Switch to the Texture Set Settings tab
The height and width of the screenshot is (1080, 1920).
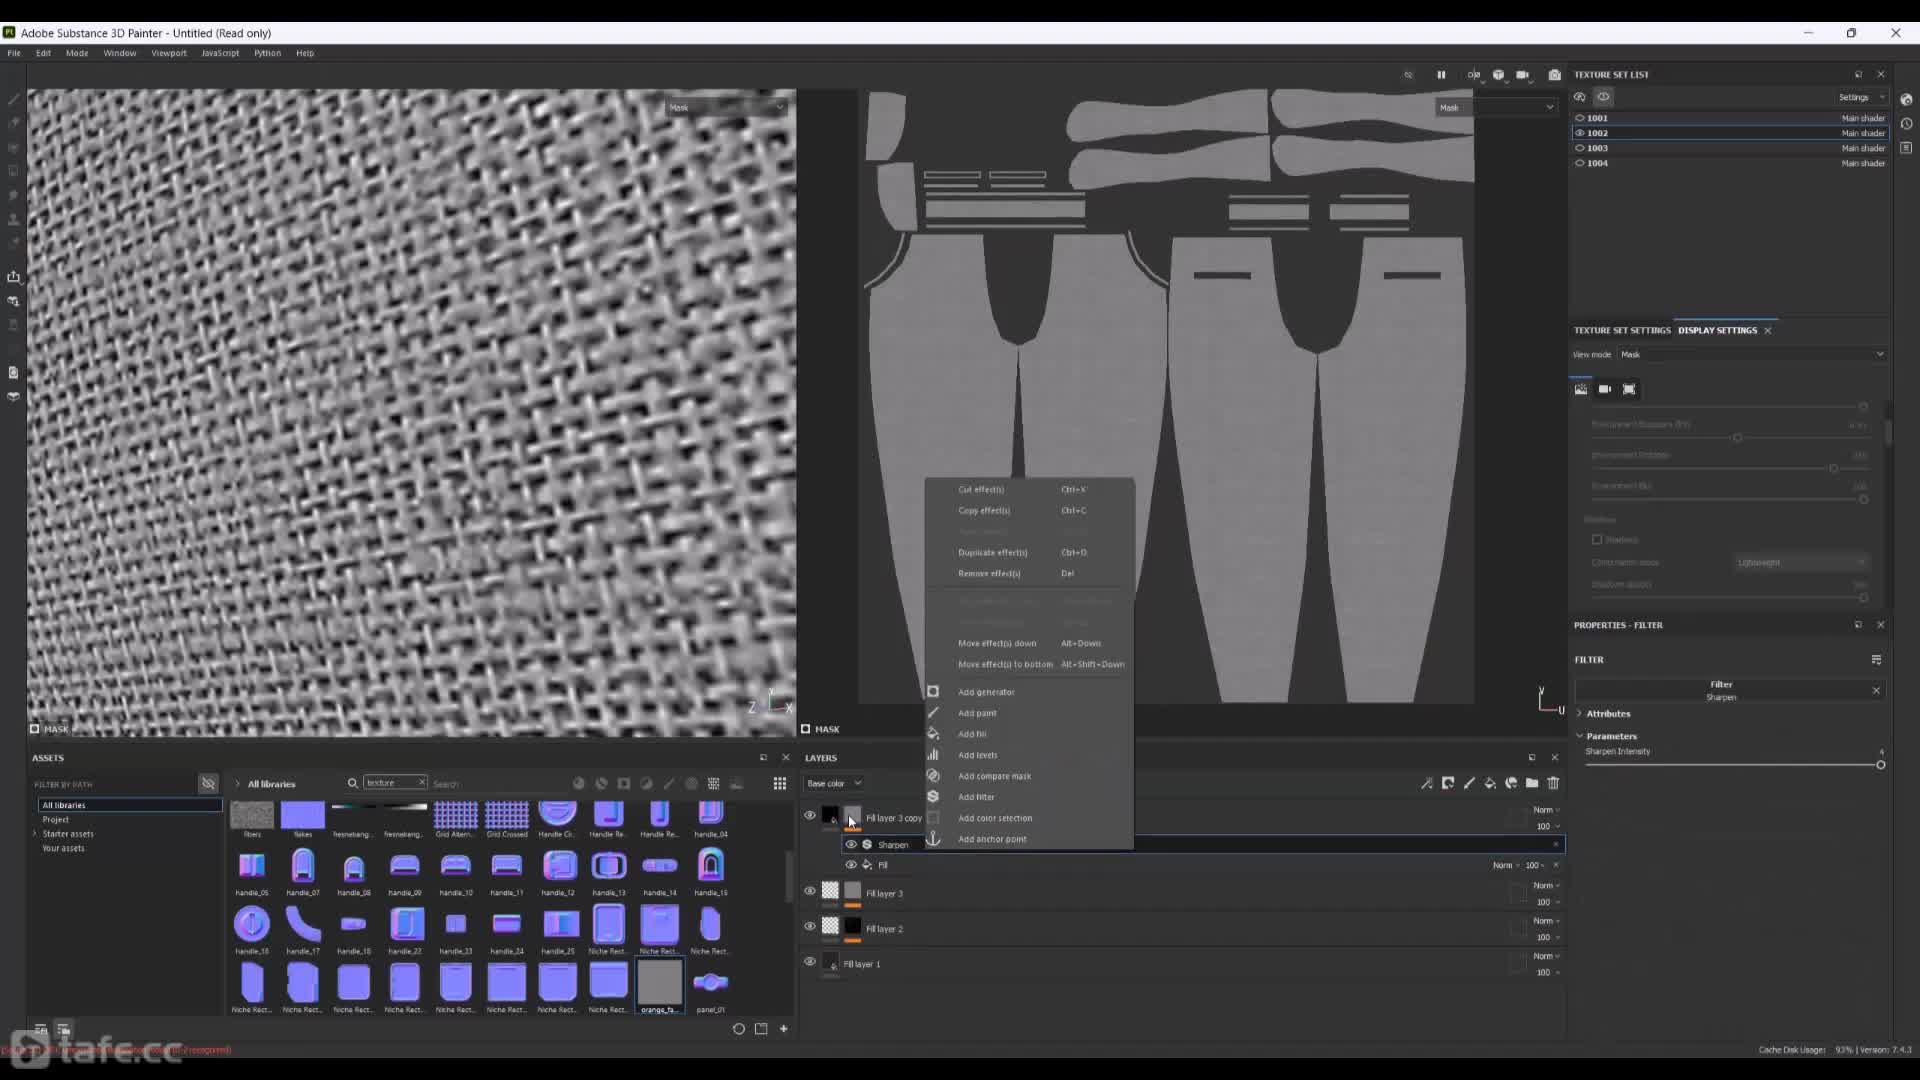[1622, 330]
